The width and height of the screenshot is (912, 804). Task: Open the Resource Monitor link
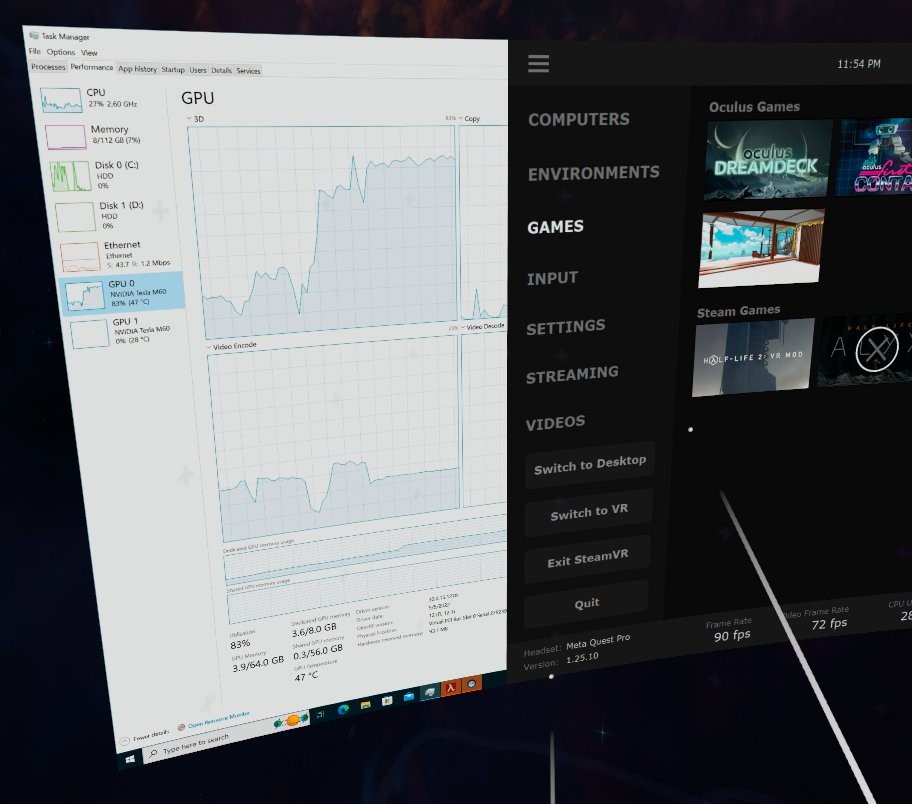tap(217, 725)
